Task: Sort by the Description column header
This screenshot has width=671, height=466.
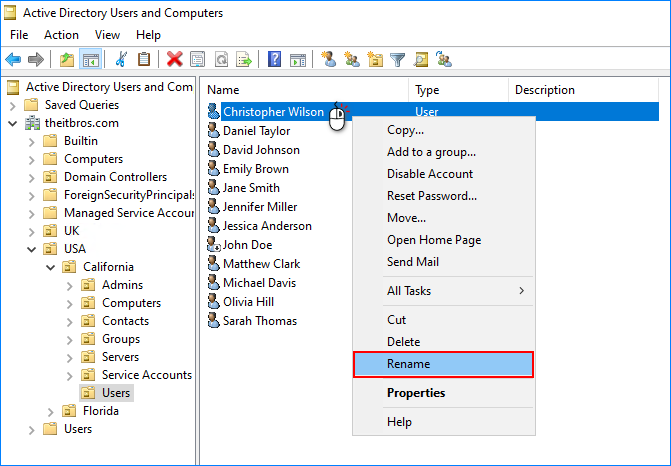Action: (x=583, y=90)
